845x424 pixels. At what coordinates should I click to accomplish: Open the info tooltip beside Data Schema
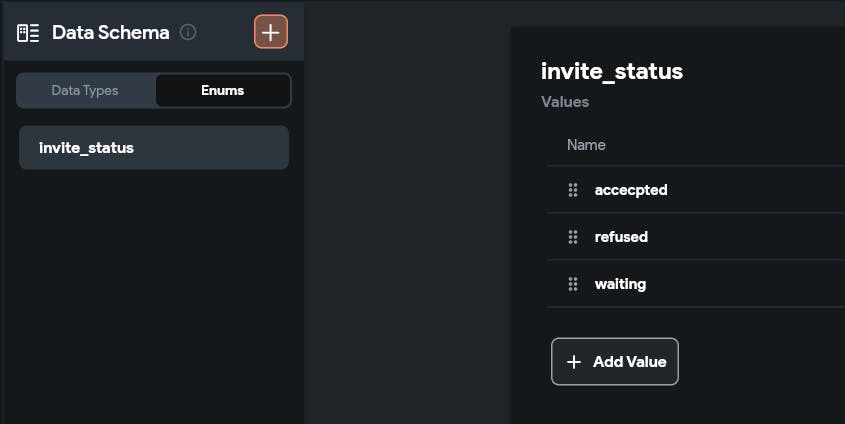188,32
